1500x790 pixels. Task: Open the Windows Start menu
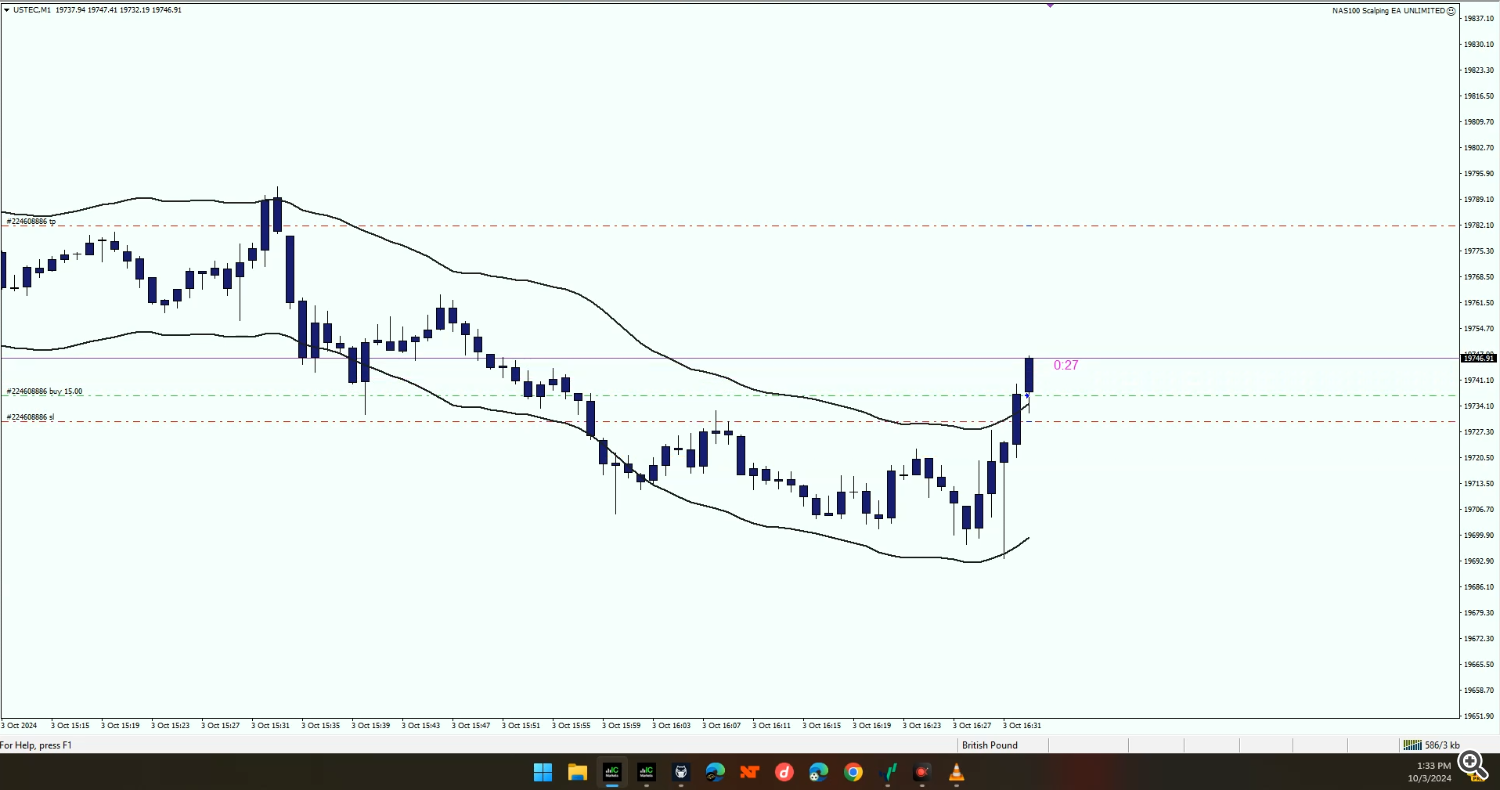(x=543, y=772)
